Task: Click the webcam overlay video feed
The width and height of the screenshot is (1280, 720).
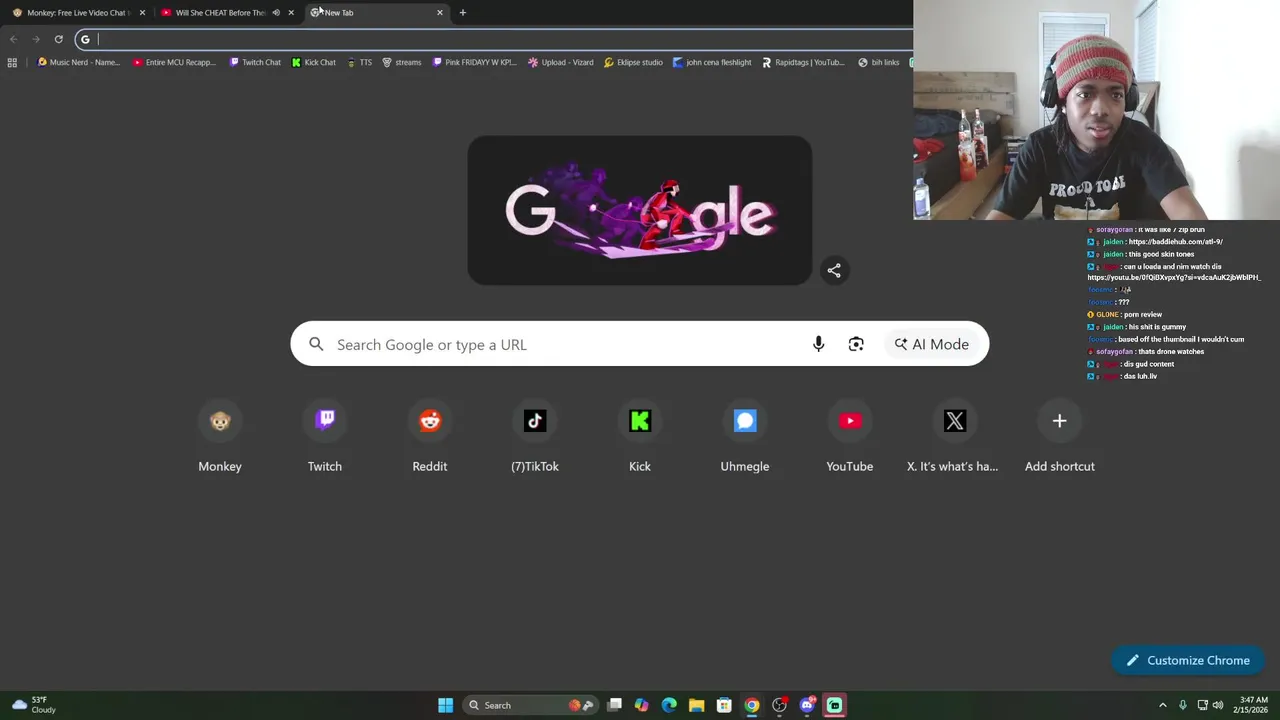Action: point(1096,110)
